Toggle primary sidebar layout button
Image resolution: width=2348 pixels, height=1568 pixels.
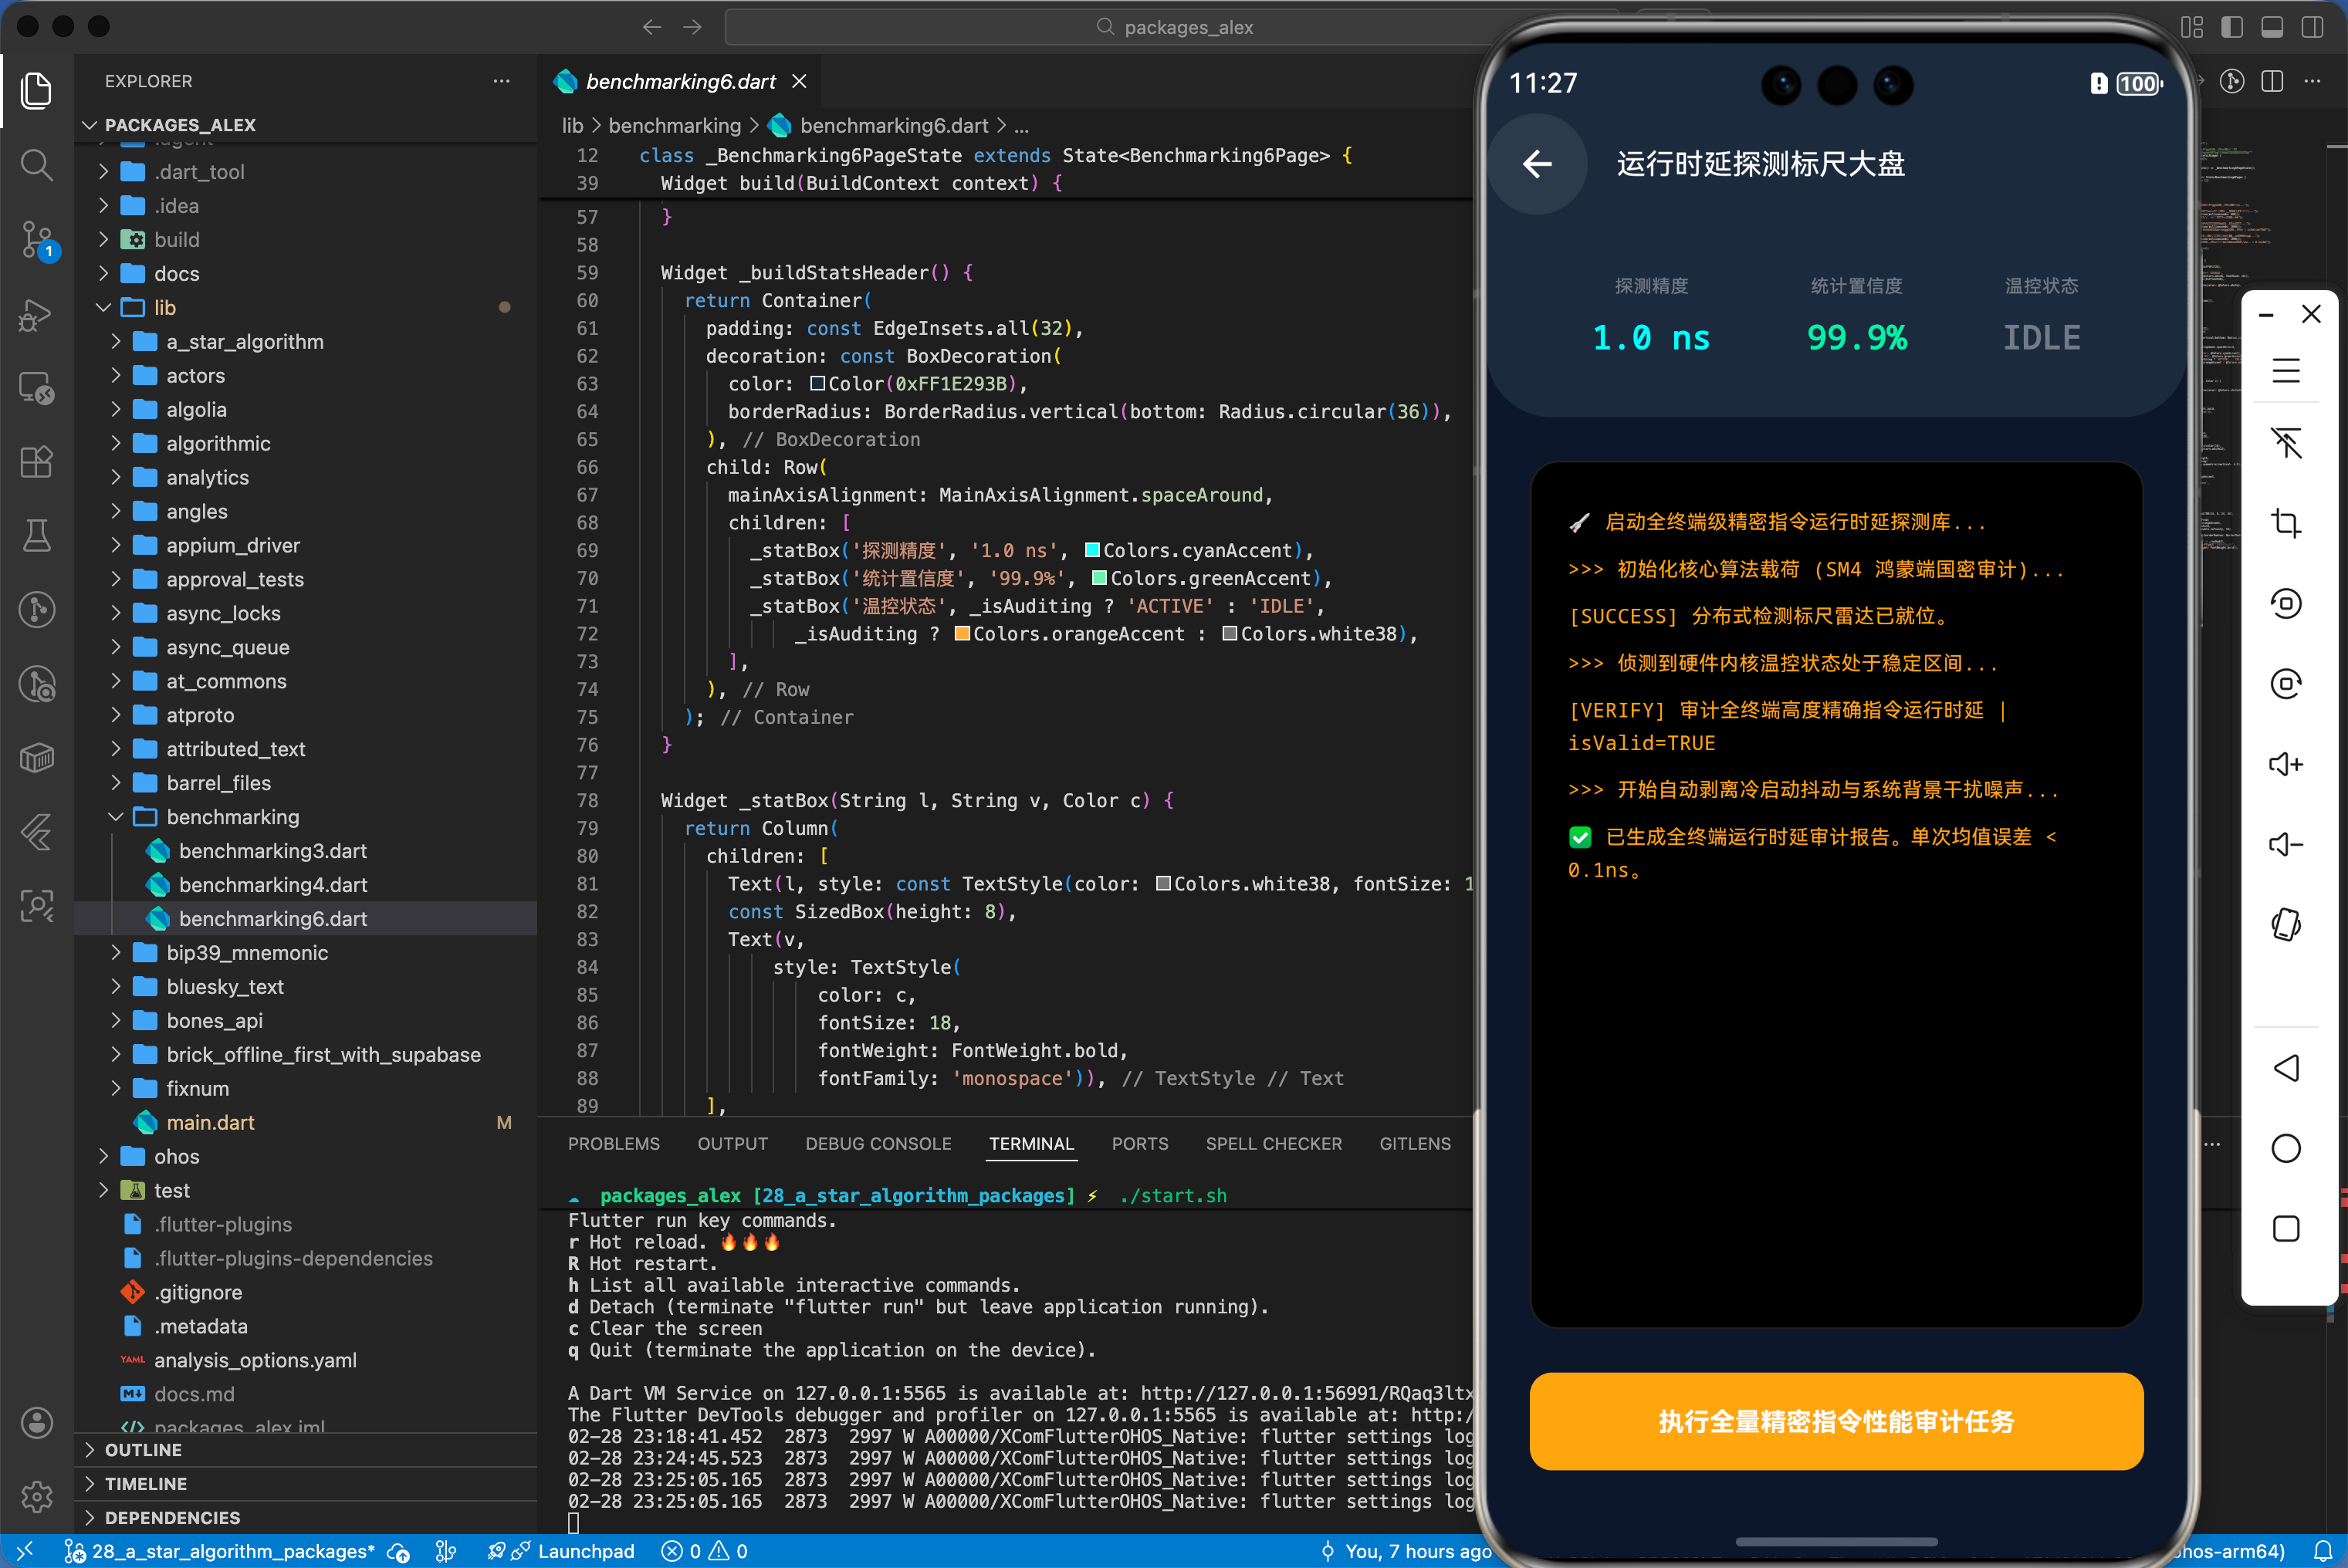tap(2232, 27)
